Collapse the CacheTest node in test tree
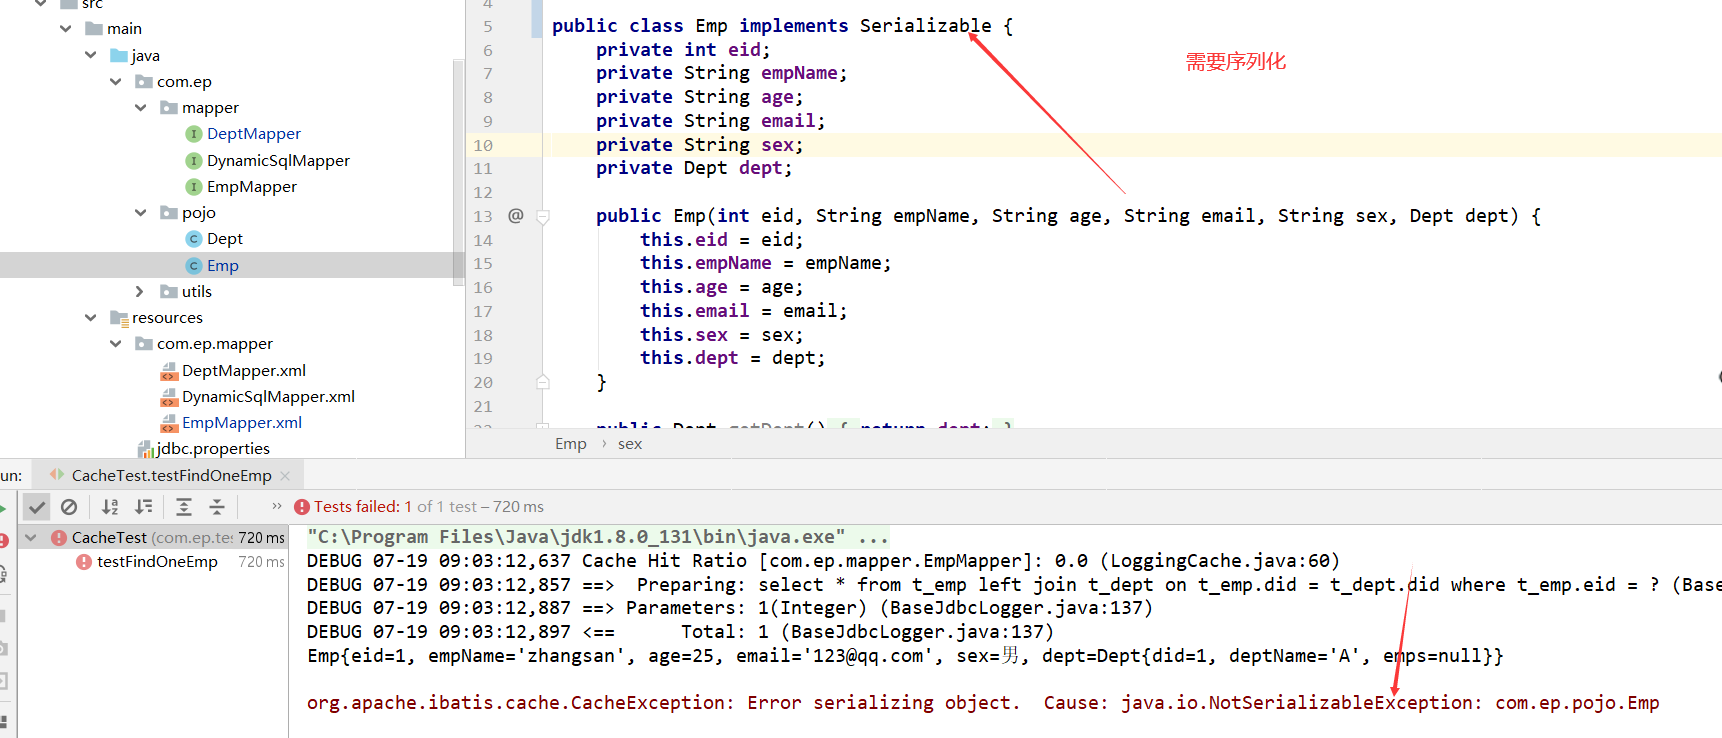The image size is (1722, 738). (31, 538)
